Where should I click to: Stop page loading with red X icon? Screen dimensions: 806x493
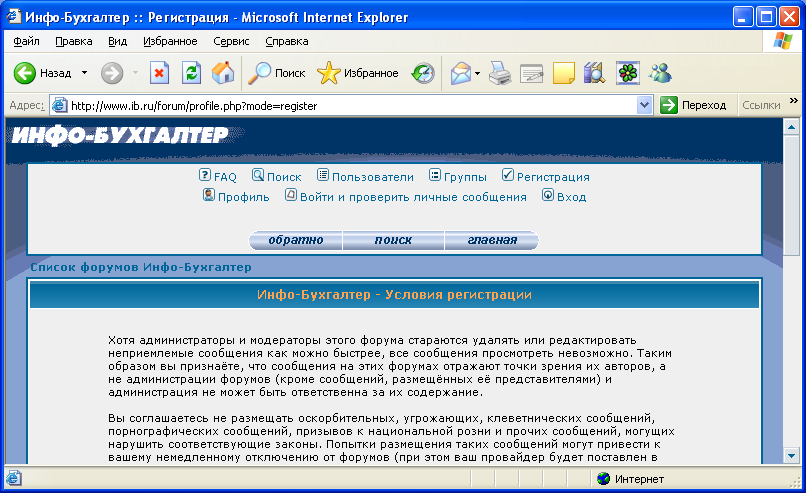[159, 73]
